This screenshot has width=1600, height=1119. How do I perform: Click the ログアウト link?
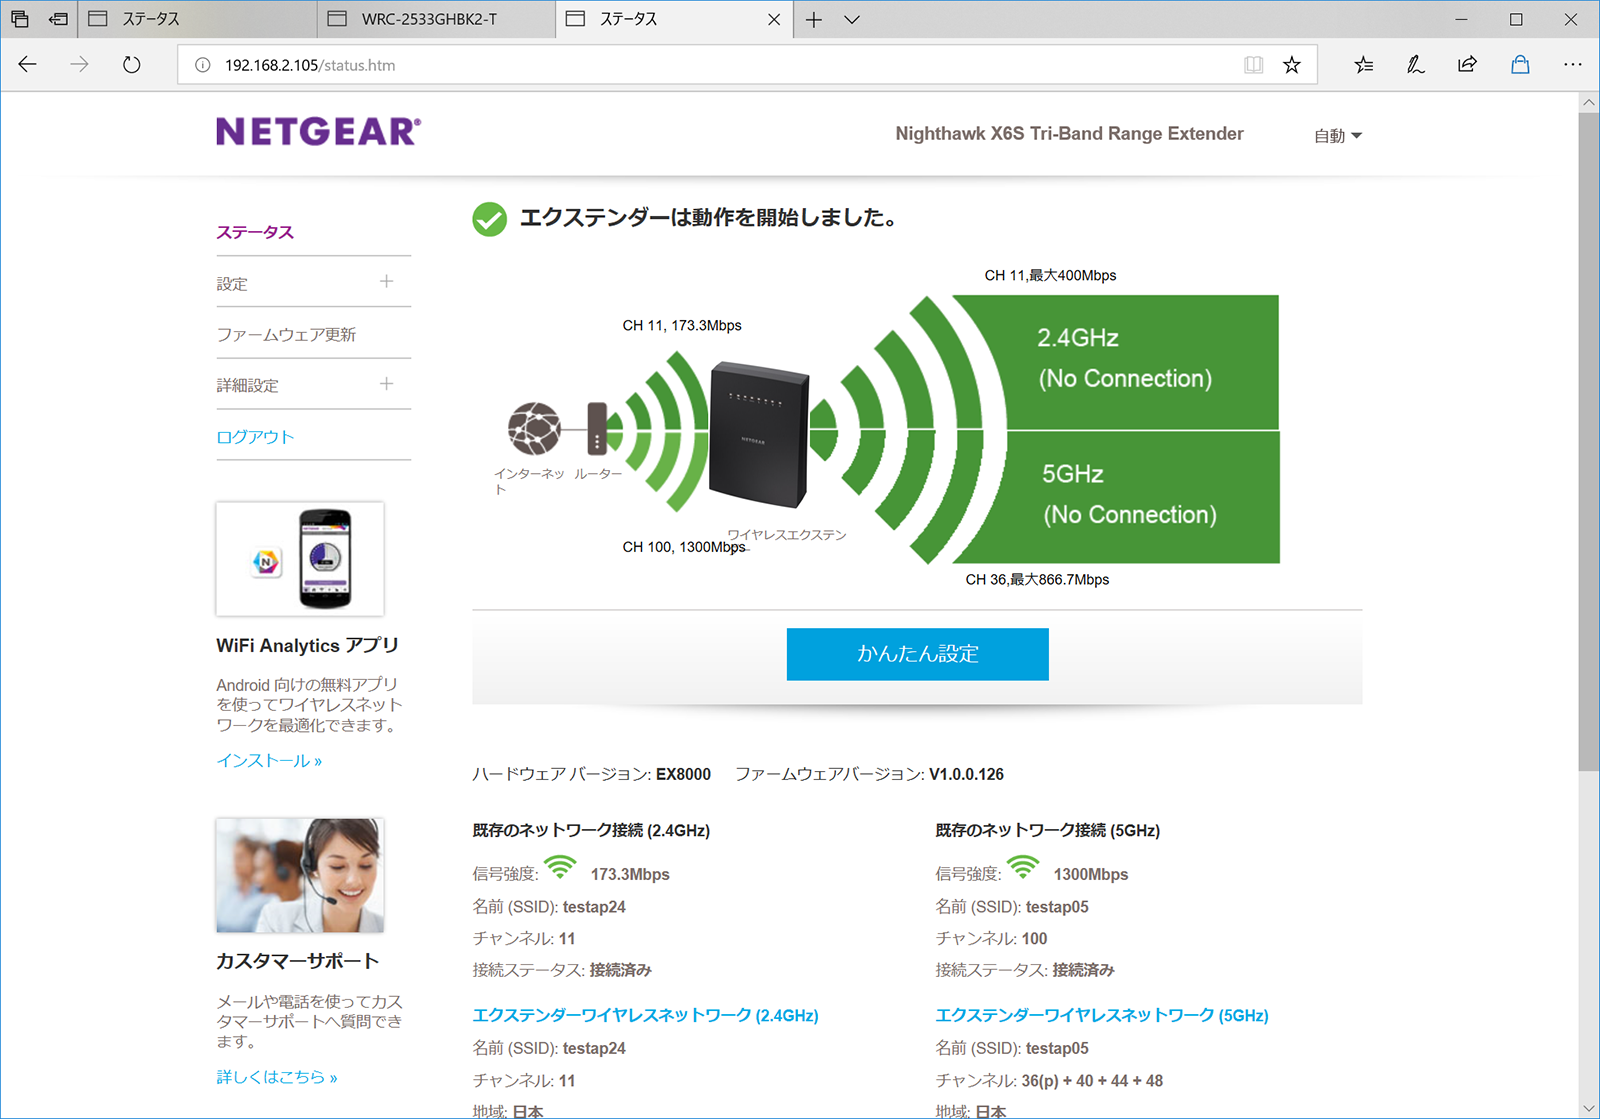pyautogui.click(x=255, y=436)
